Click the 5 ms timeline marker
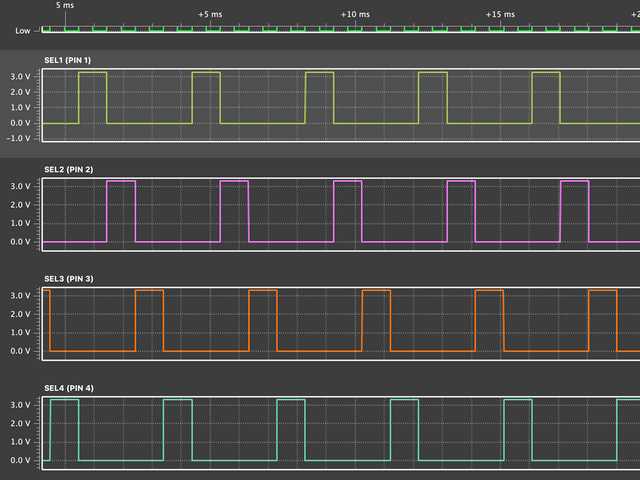640x480 pixels. click(65, 5)
